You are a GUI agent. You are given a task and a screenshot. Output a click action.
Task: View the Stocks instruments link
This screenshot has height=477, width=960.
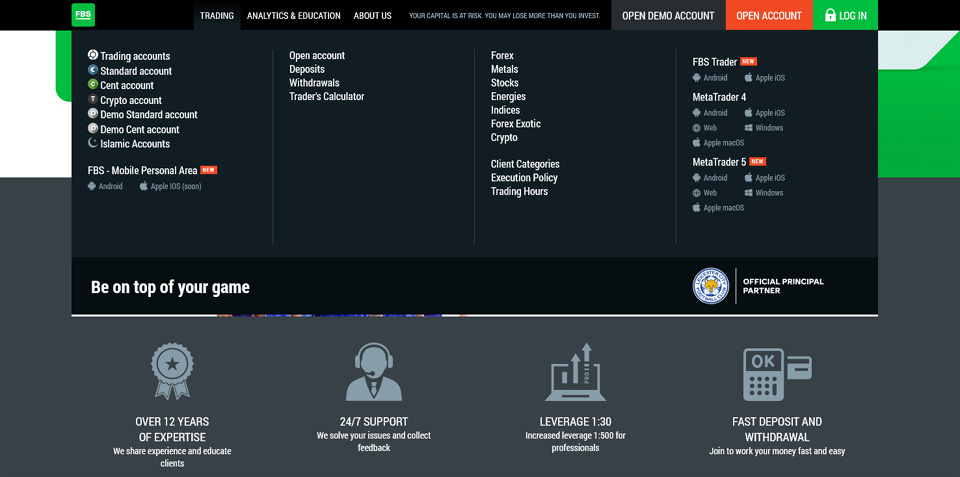pyautogui.click(x=504, y=83)
